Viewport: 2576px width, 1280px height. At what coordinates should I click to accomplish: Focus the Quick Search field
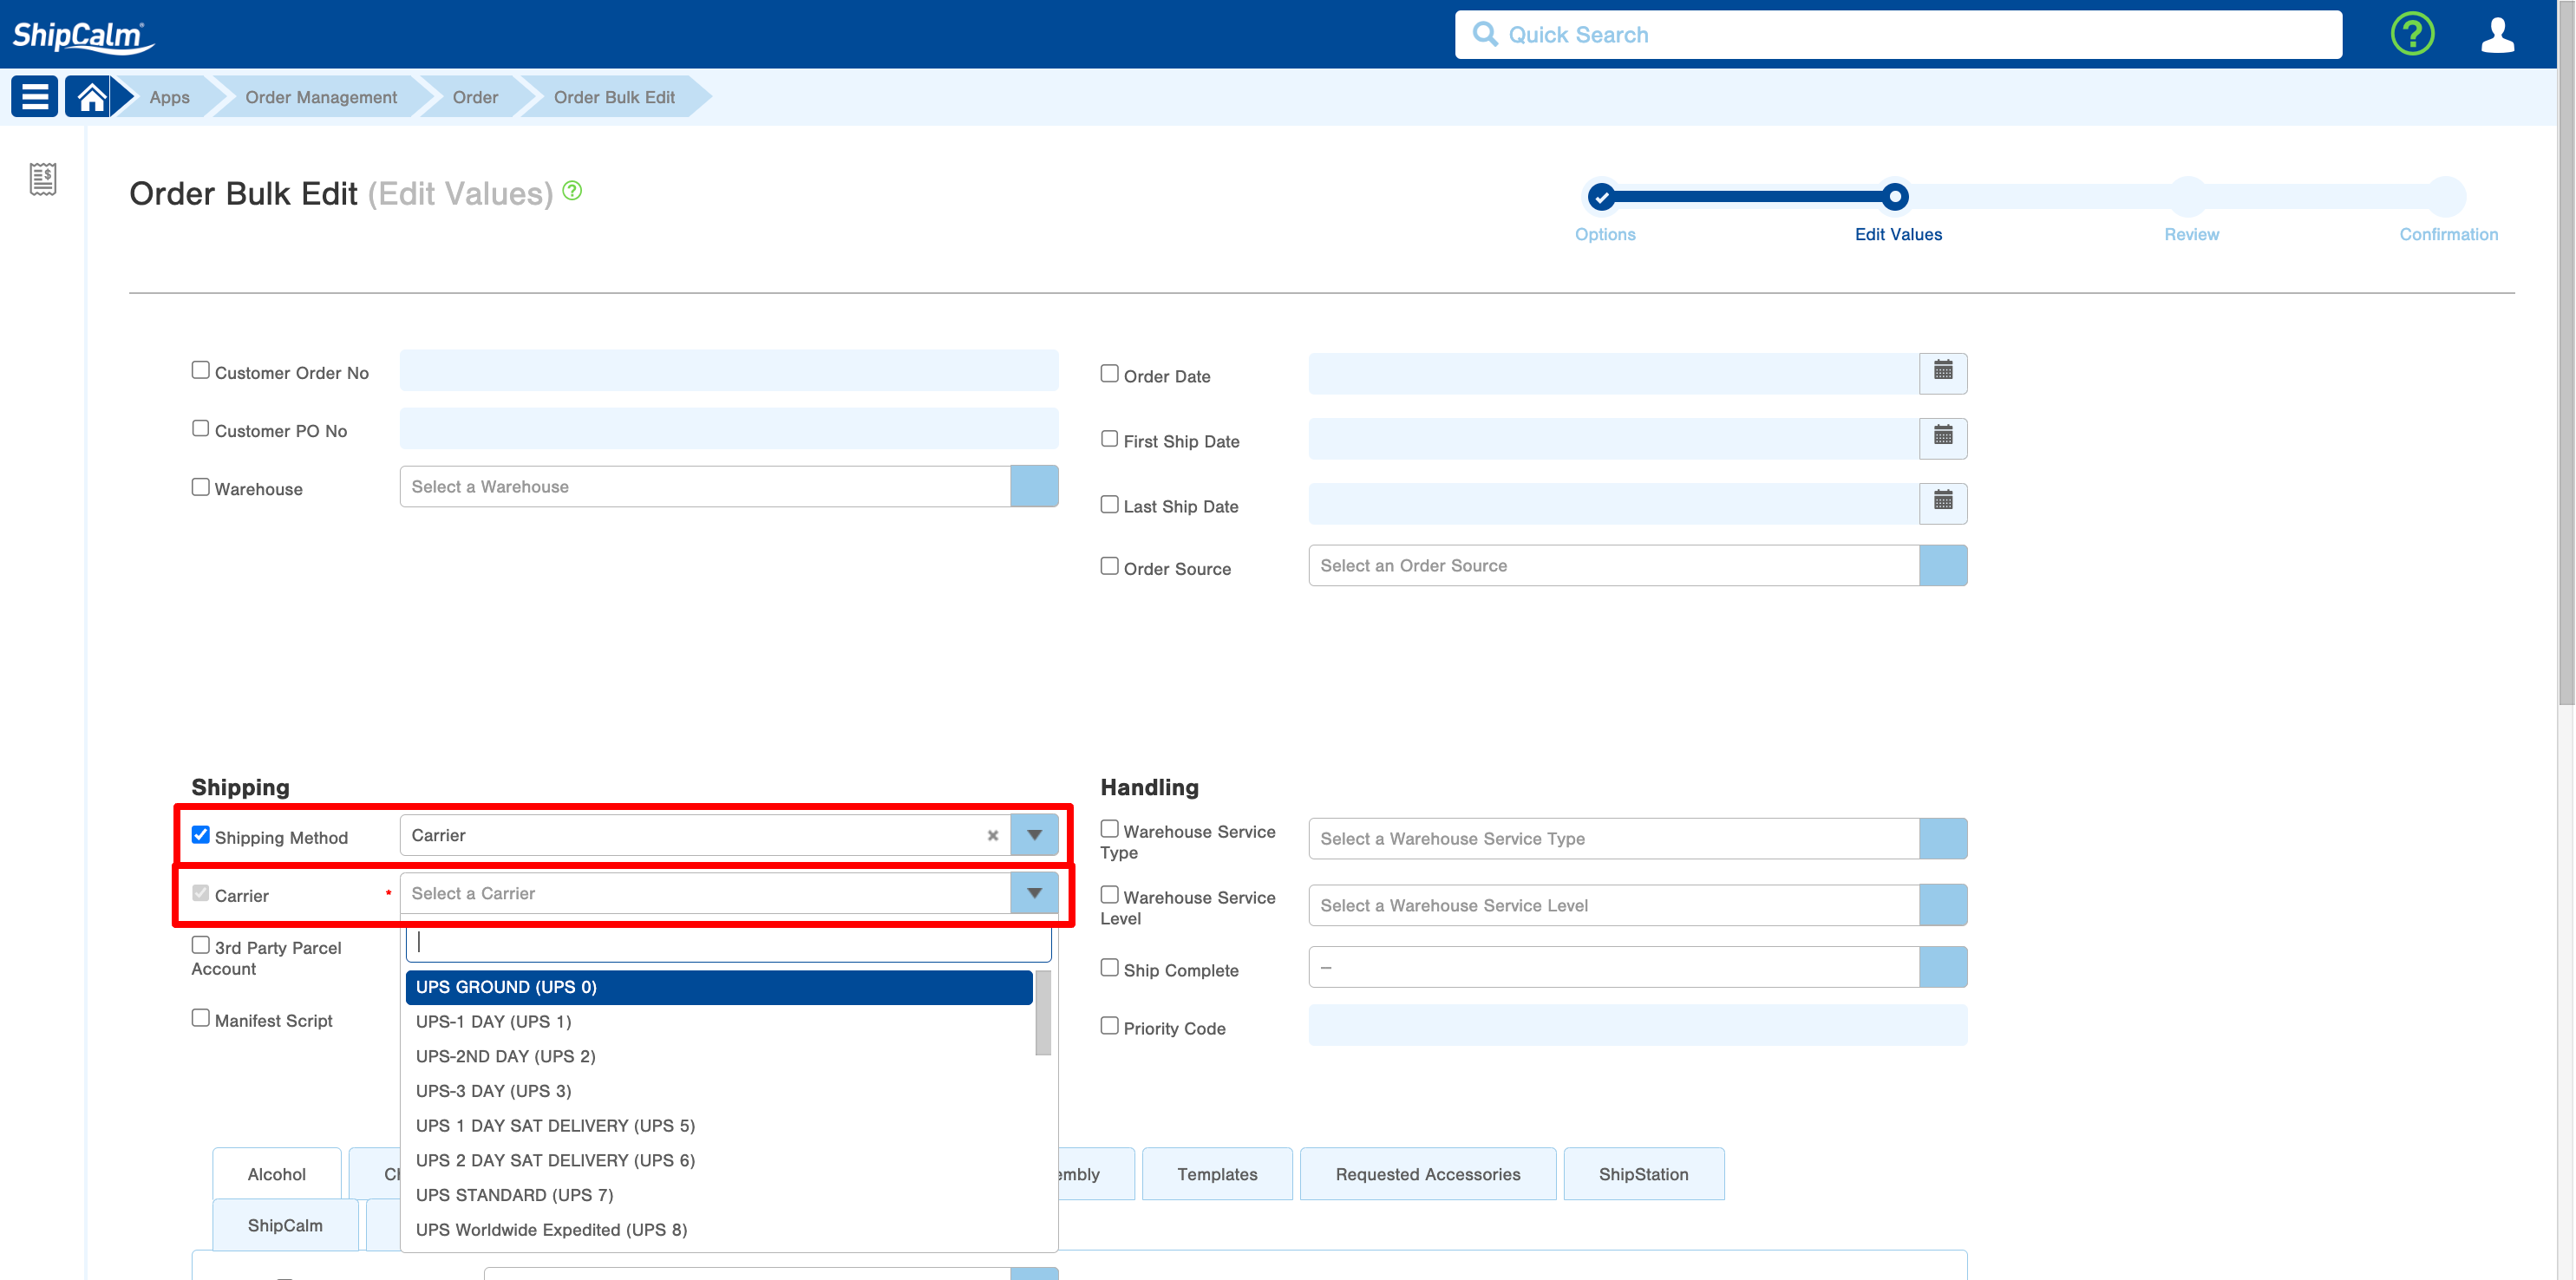(x=1898, y=34)
